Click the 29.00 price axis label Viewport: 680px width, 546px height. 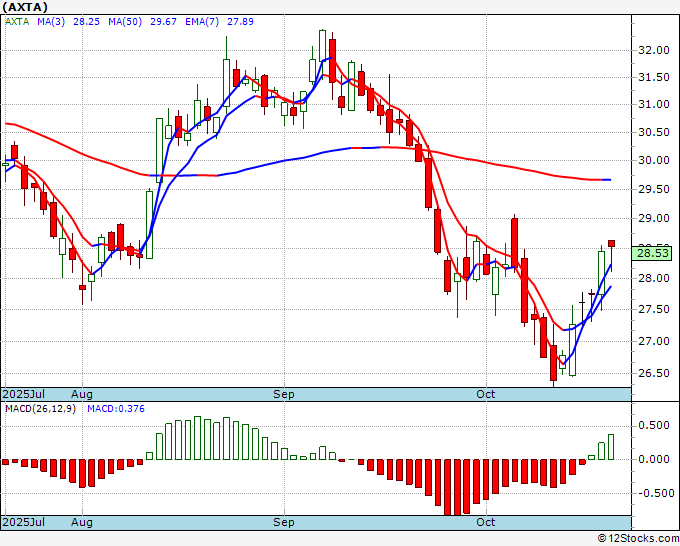click(x=654, y=218)
